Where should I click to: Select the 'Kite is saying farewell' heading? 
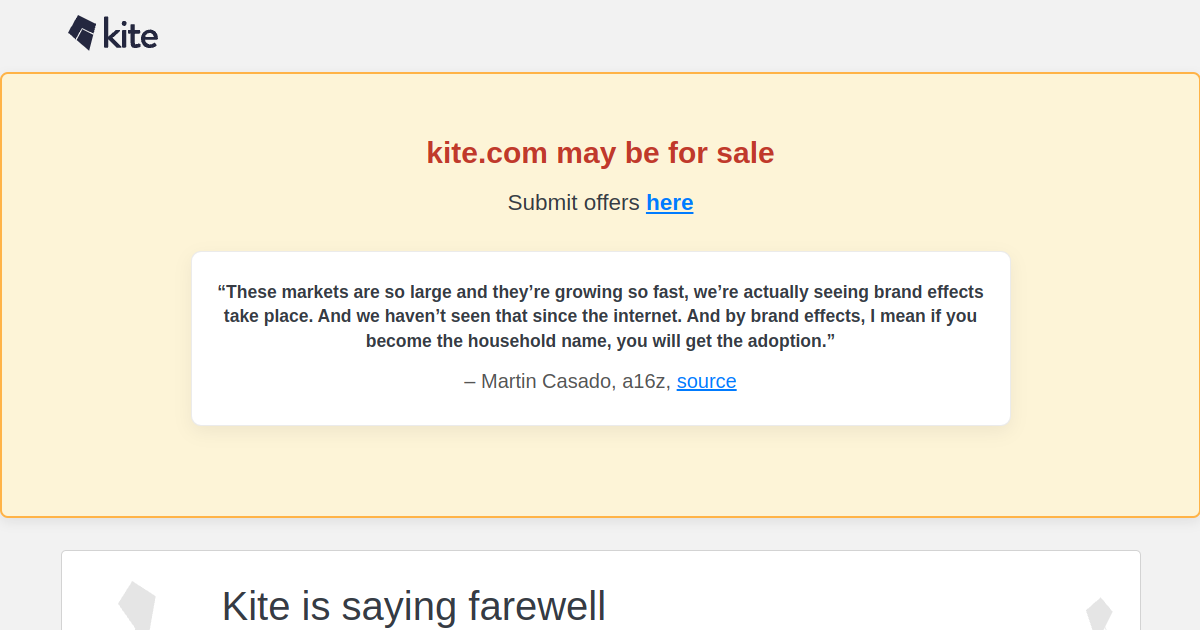pyautogui.click(x=413, y=606)
